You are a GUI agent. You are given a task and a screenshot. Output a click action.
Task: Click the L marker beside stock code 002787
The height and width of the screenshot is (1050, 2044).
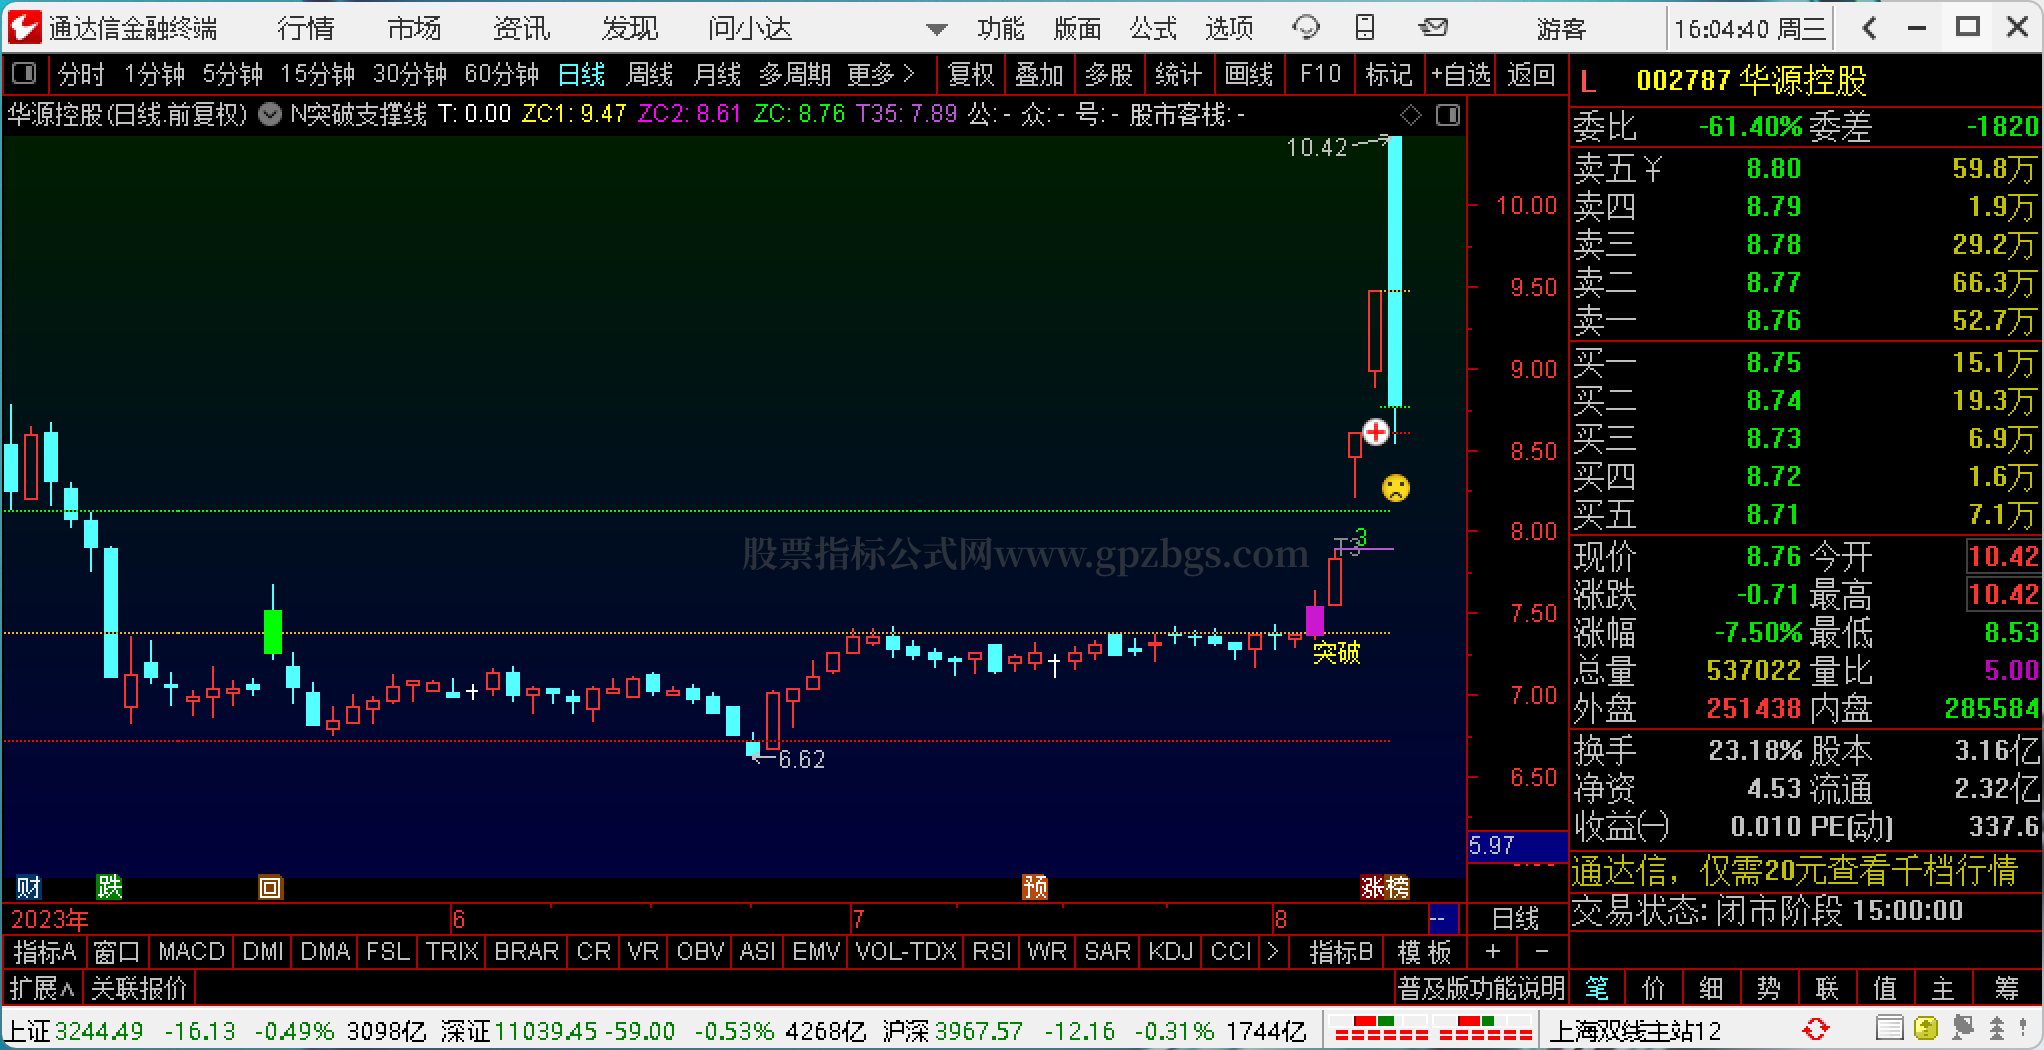pos(1588,82)
